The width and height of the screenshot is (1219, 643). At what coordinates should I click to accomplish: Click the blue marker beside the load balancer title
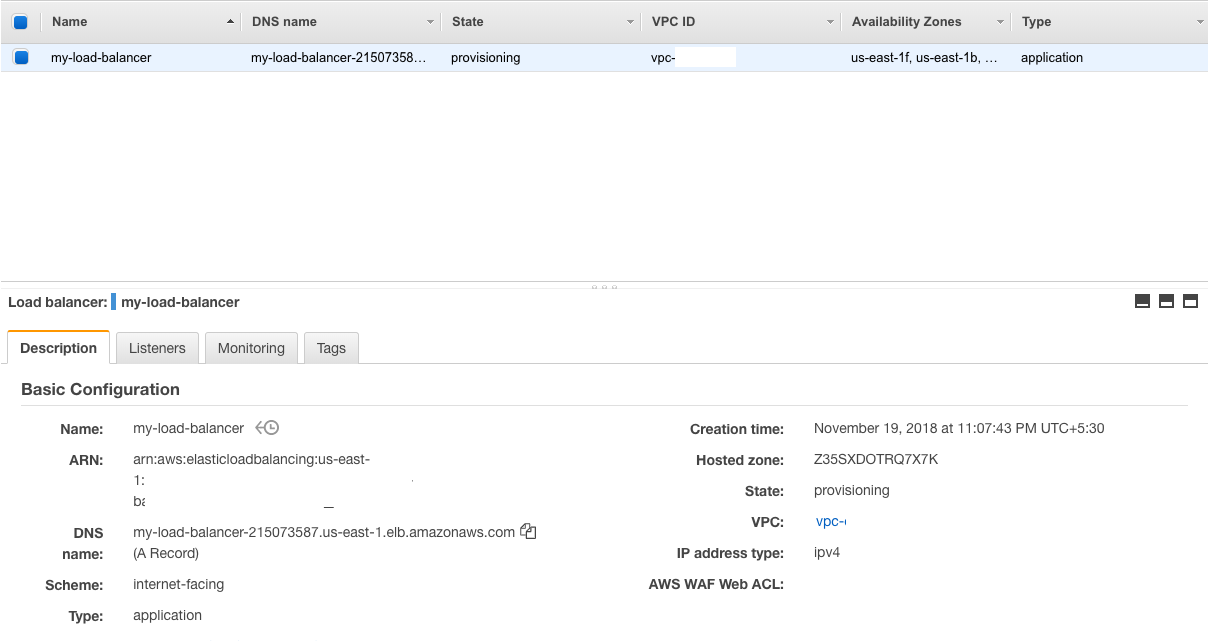[x=114, y=302]
